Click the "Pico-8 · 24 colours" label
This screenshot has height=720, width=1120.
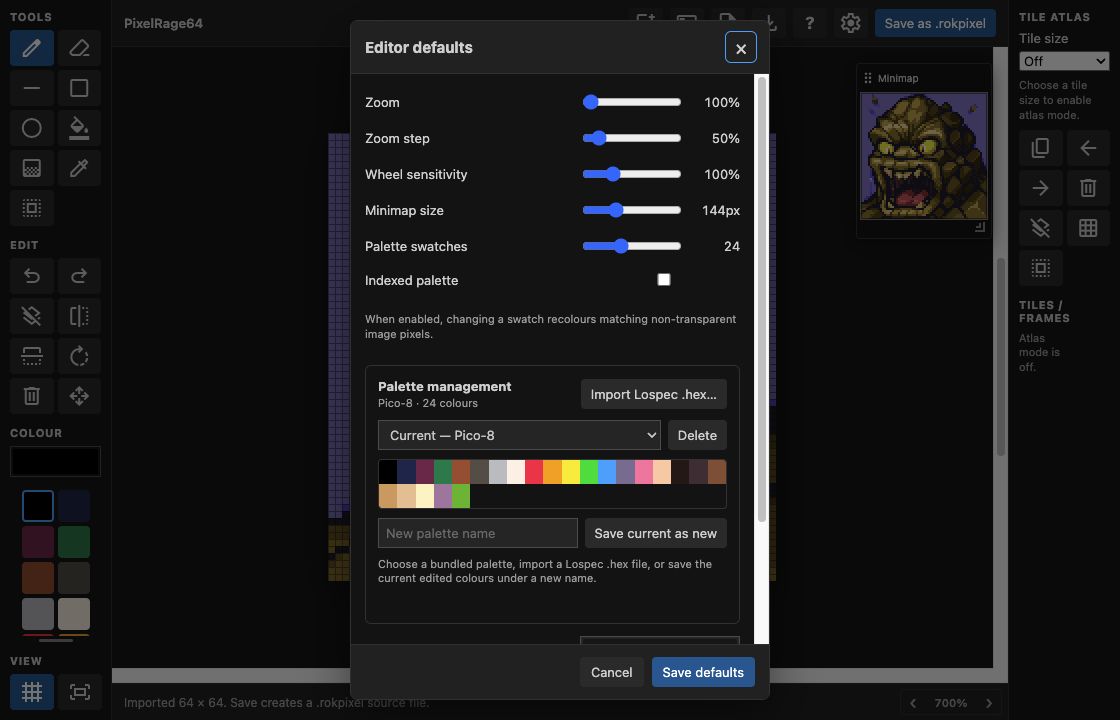coord(428,403)
